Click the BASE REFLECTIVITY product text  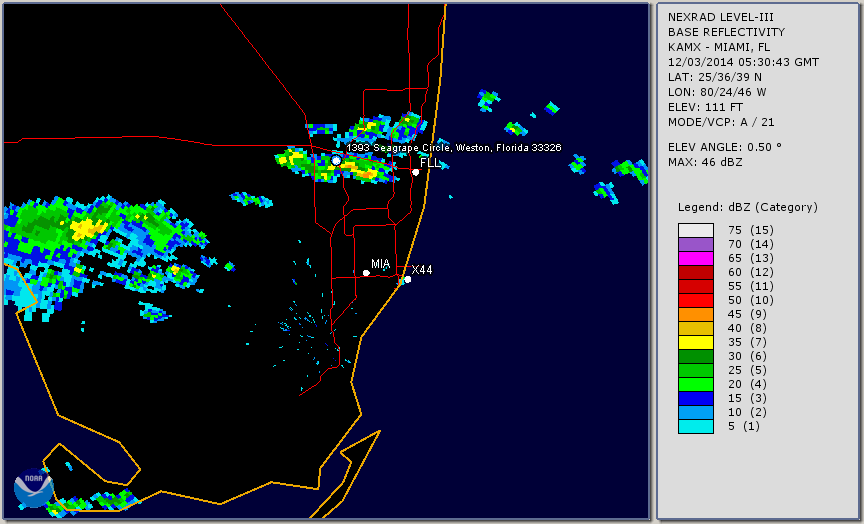pos(726,33)
